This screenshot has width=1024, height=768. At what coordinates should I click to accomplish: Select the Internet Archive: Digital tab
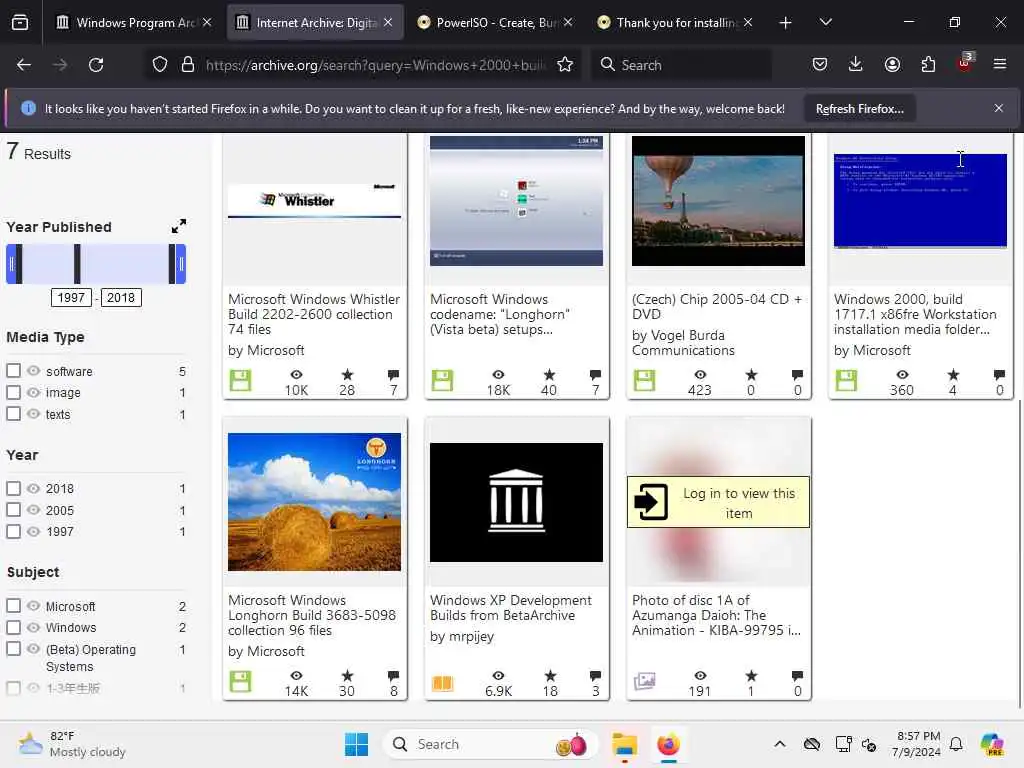[x=315, y=23]
